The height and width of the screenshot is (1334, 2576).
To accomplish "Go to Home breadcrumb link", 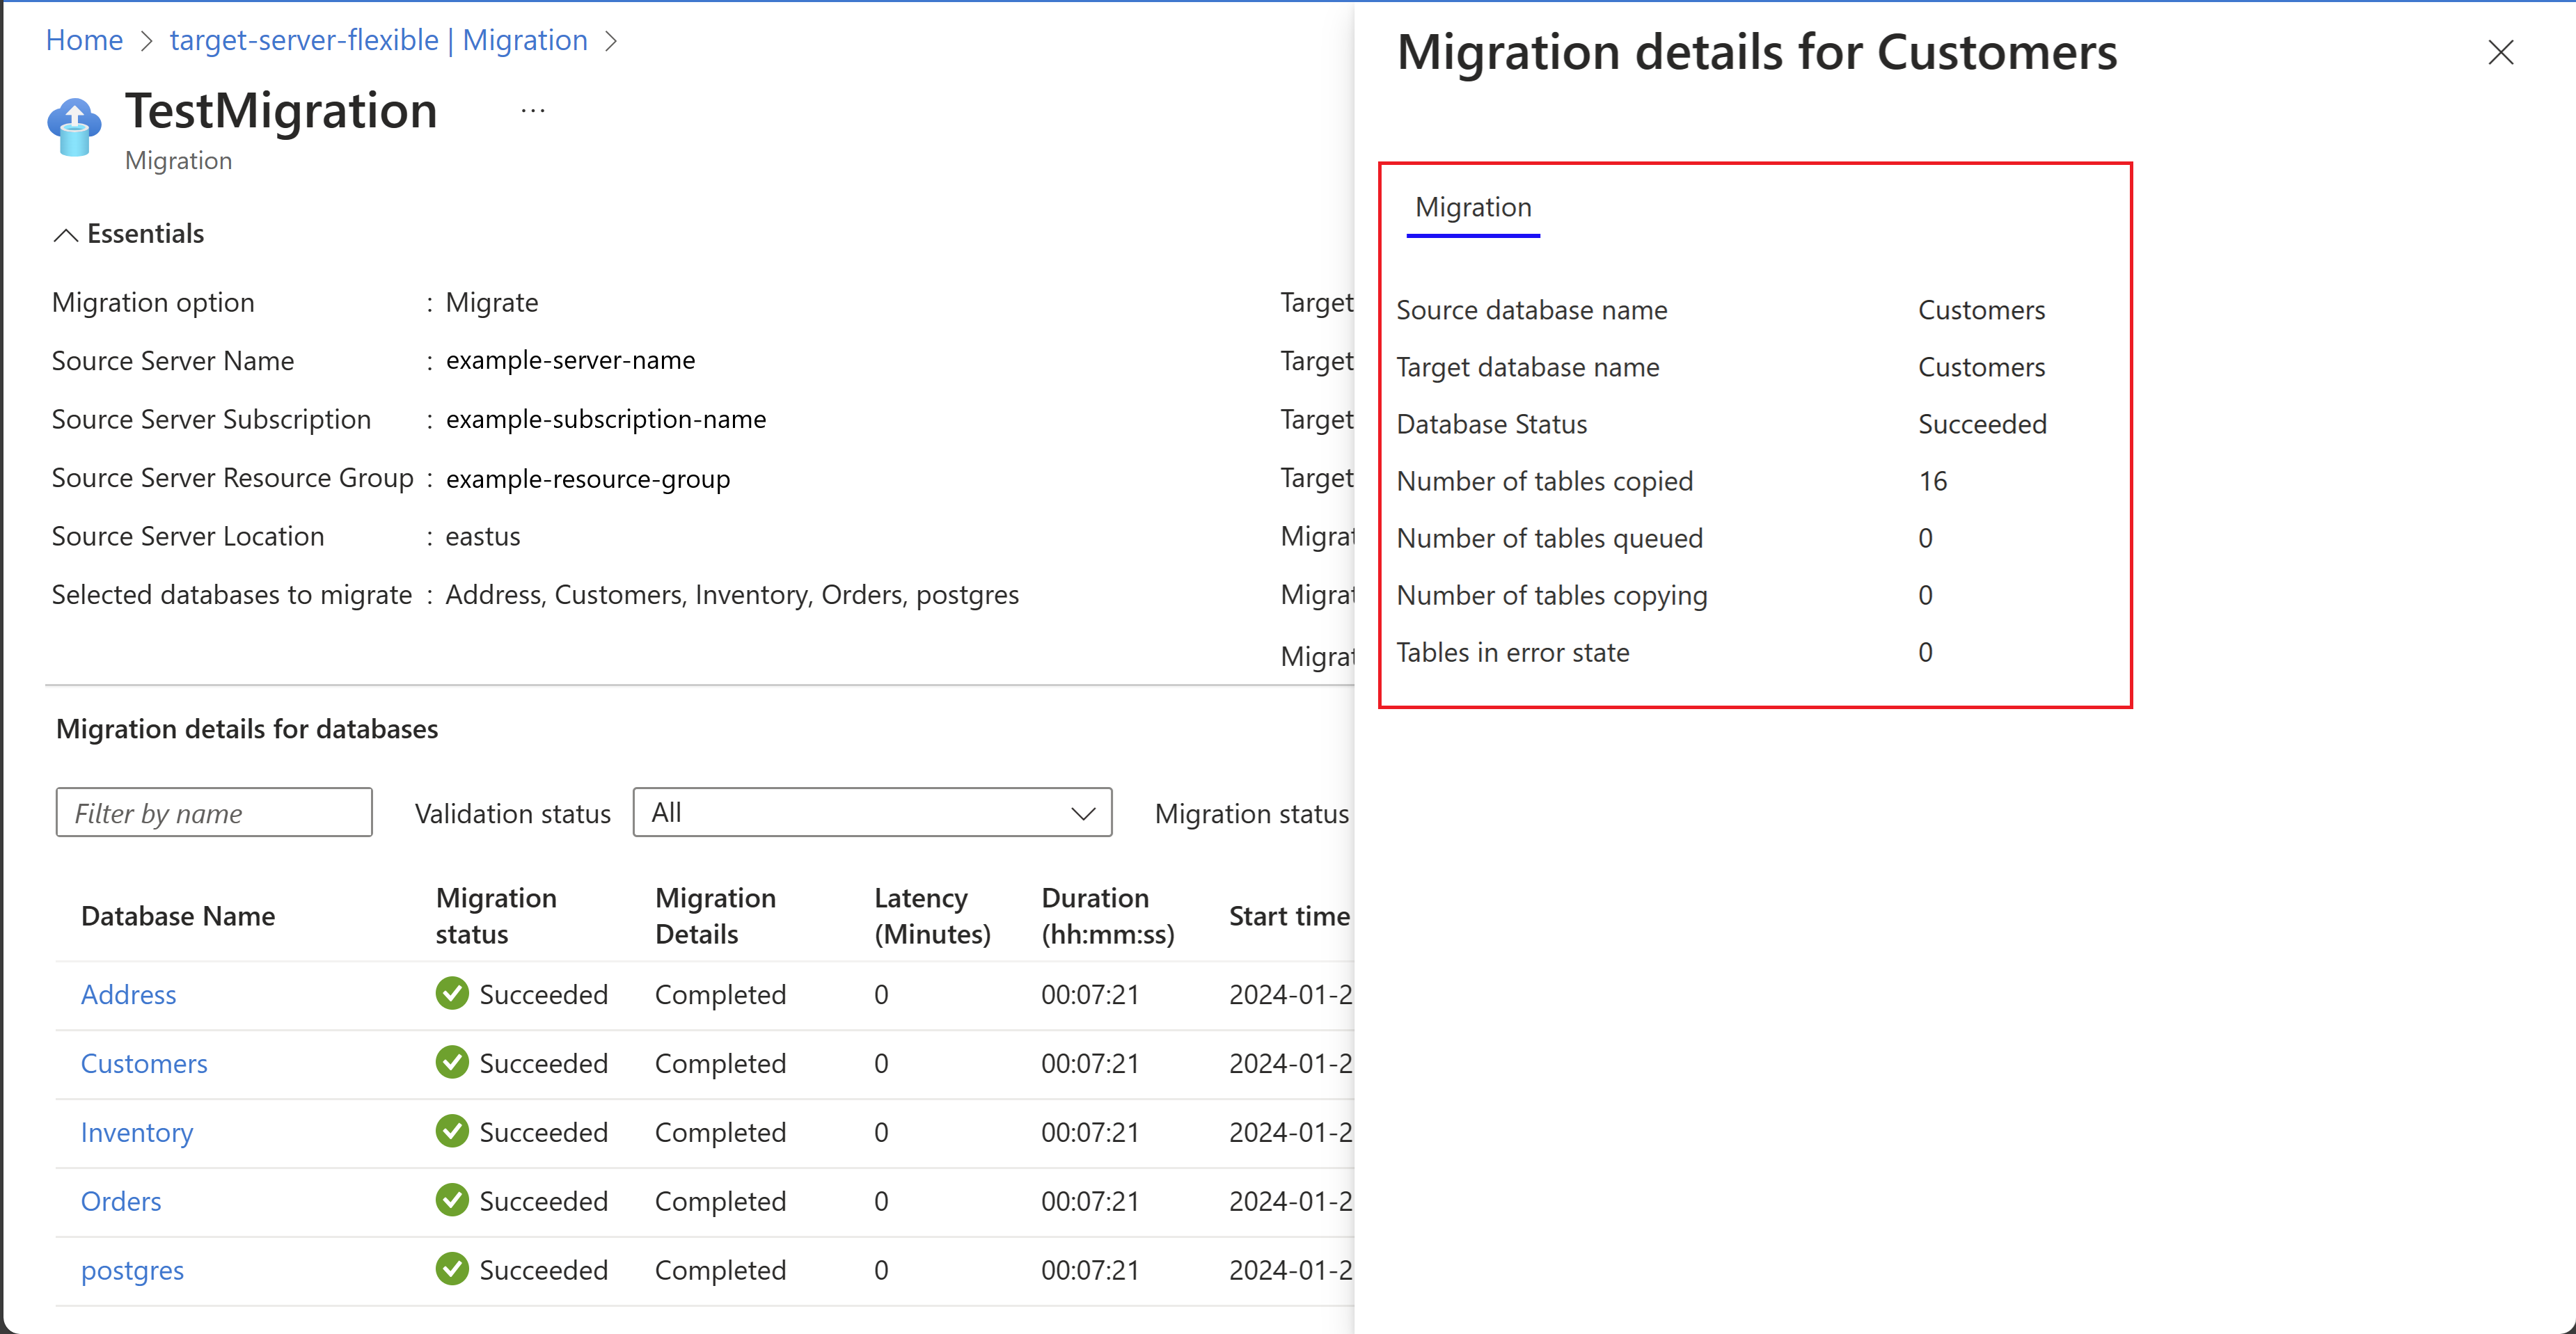I will pyautogui.click(x=84, y=40).
